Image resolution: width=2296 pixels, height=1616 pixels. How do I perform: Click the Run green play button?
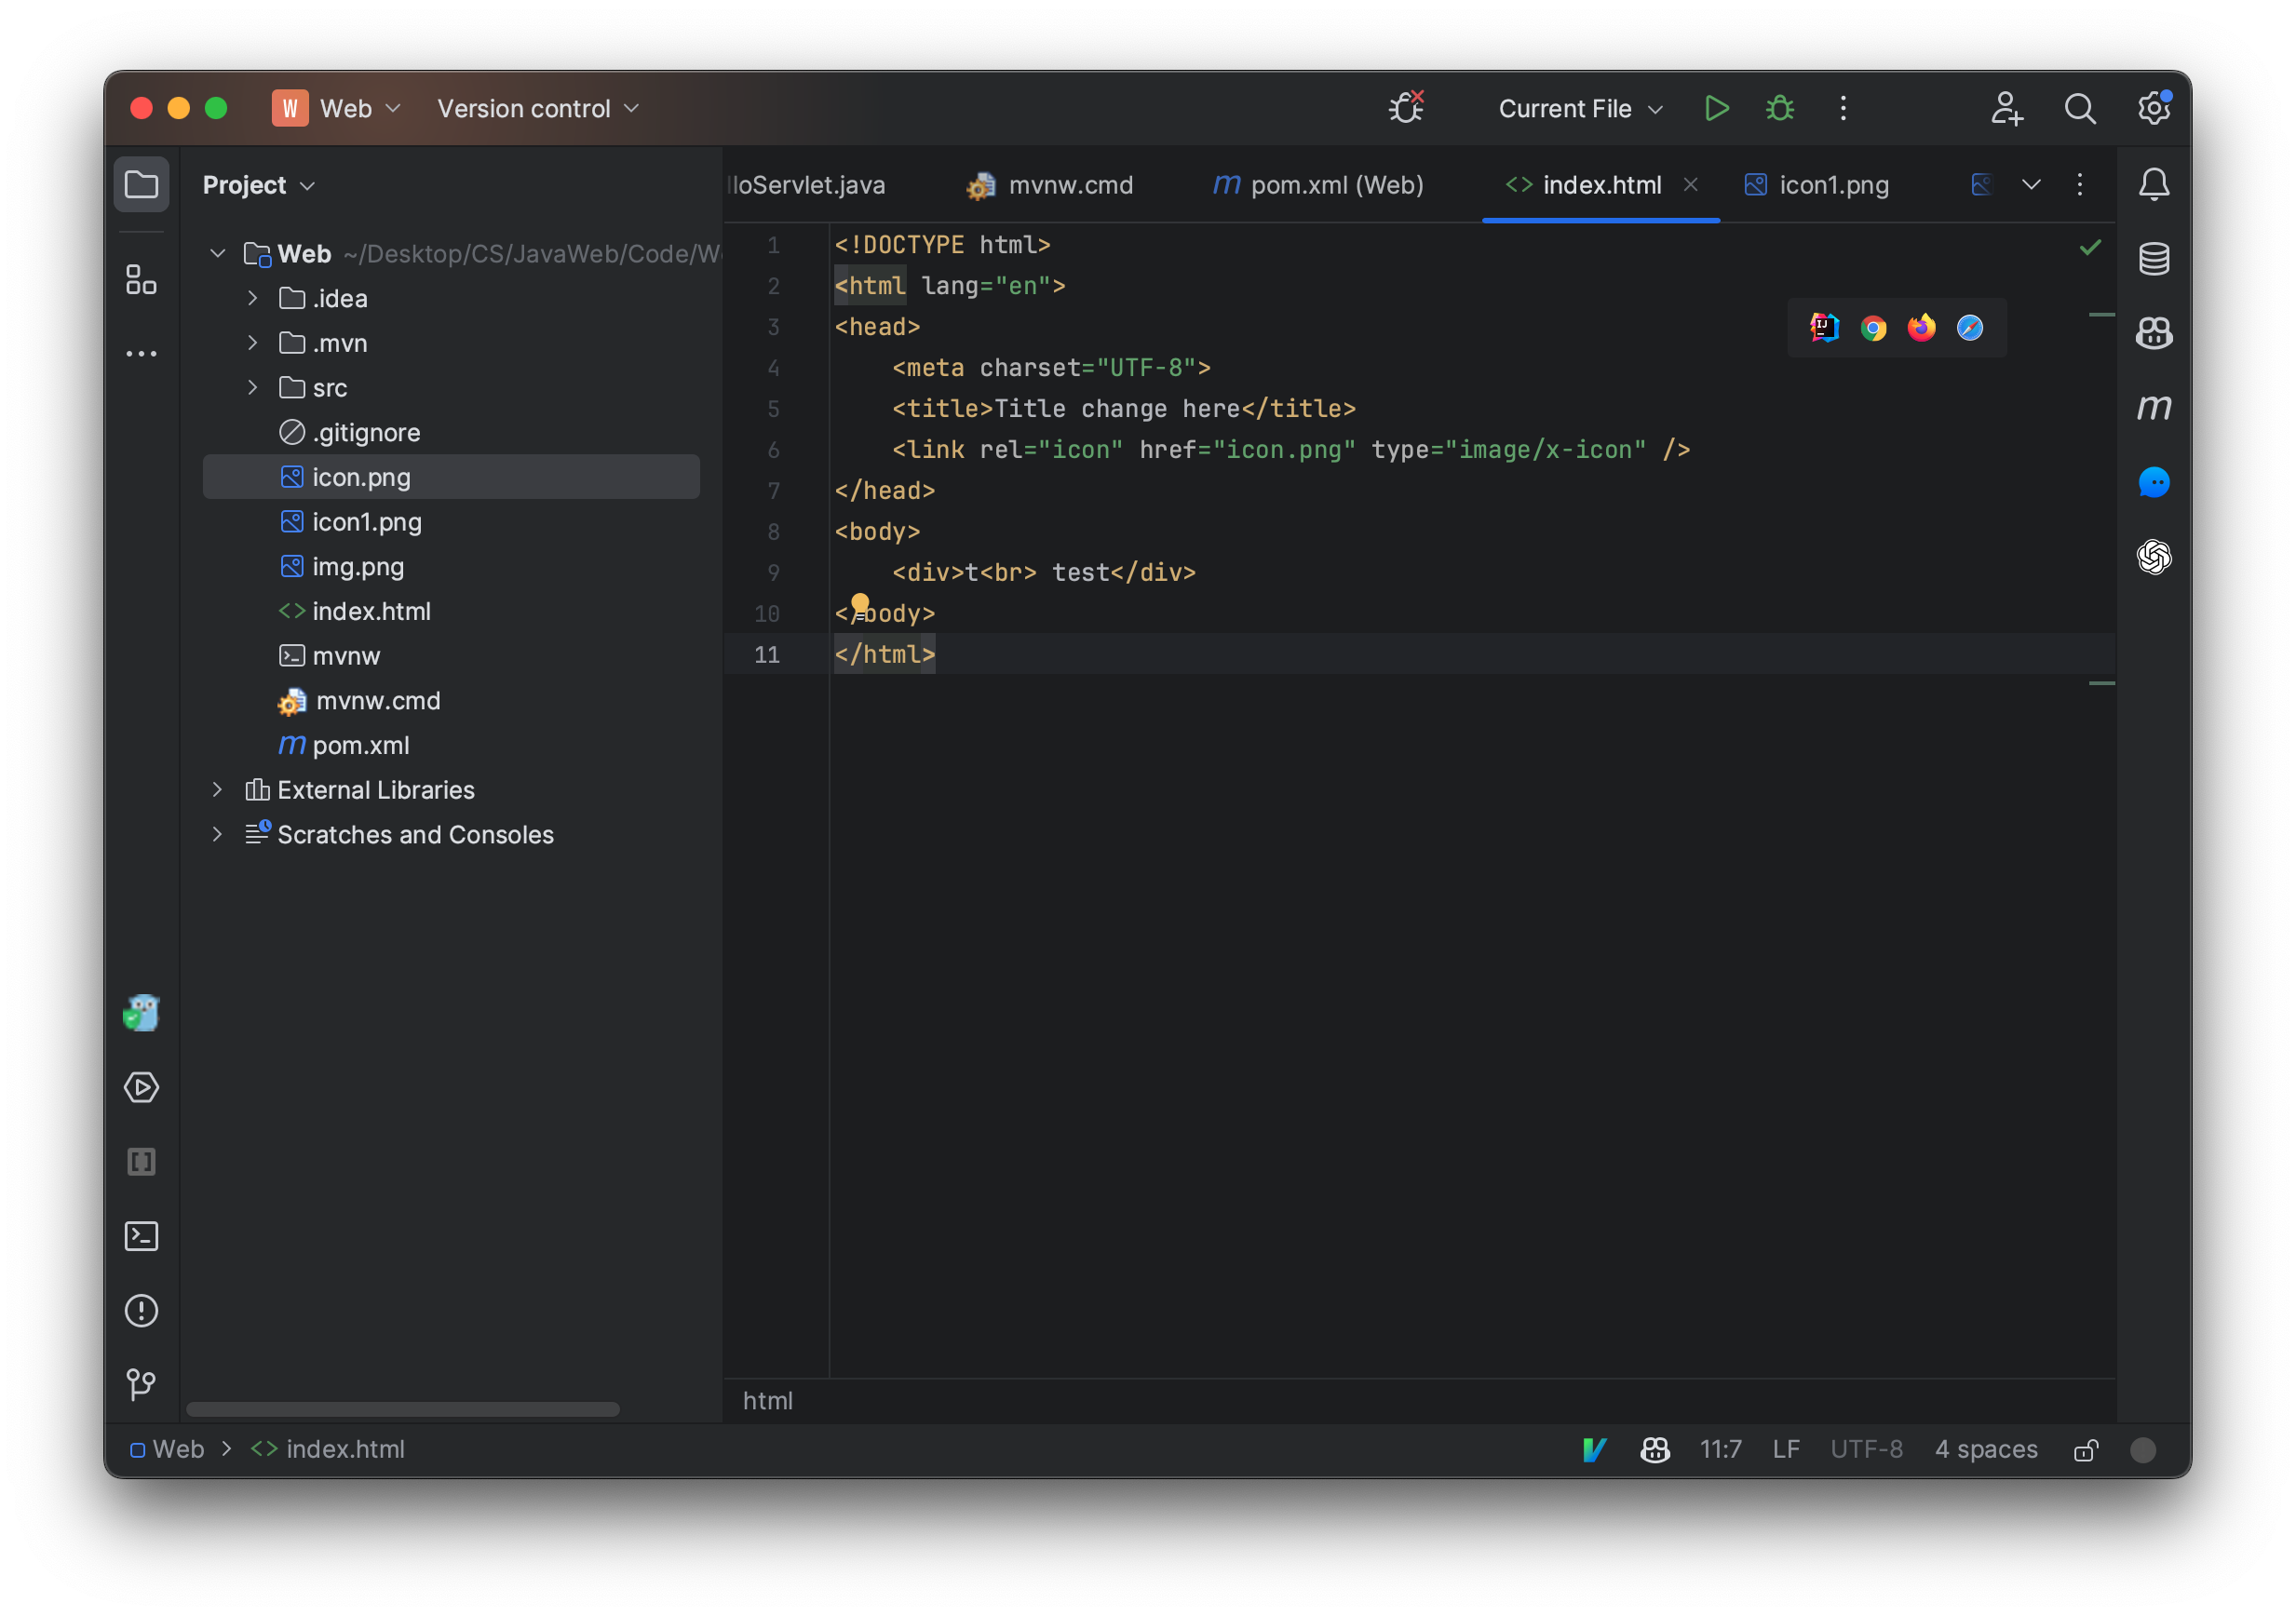tap(1717, 108)
